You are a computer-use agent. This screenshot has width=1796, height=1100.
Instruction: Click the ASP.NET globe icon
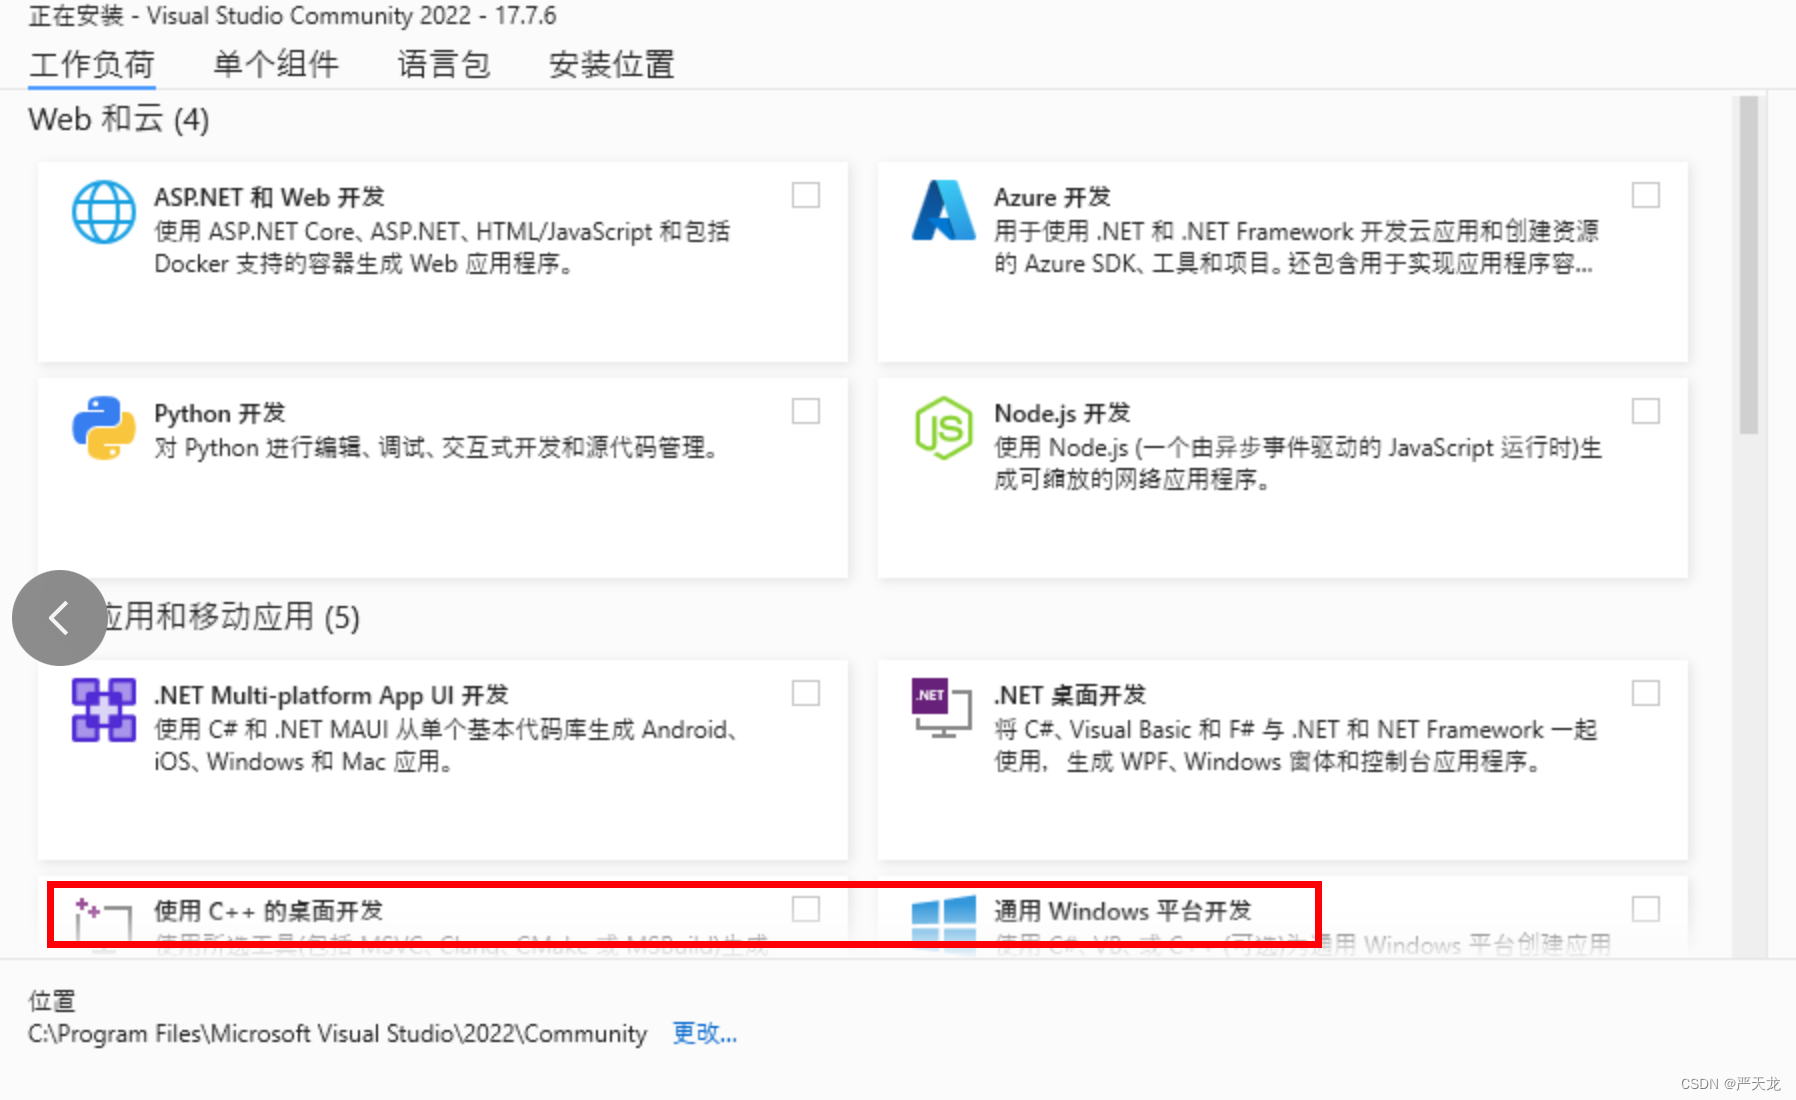104,212
